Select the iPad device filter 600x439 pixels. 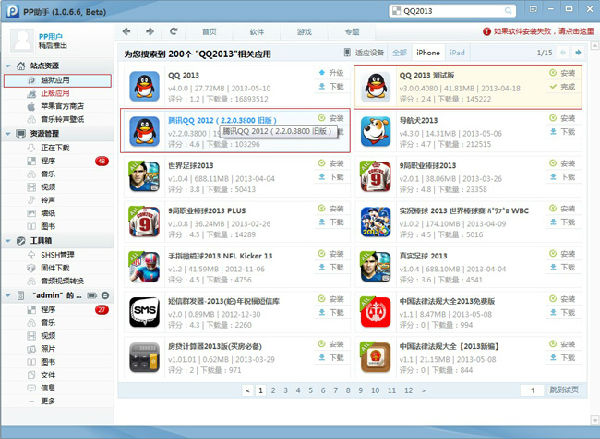pos(457,52)
